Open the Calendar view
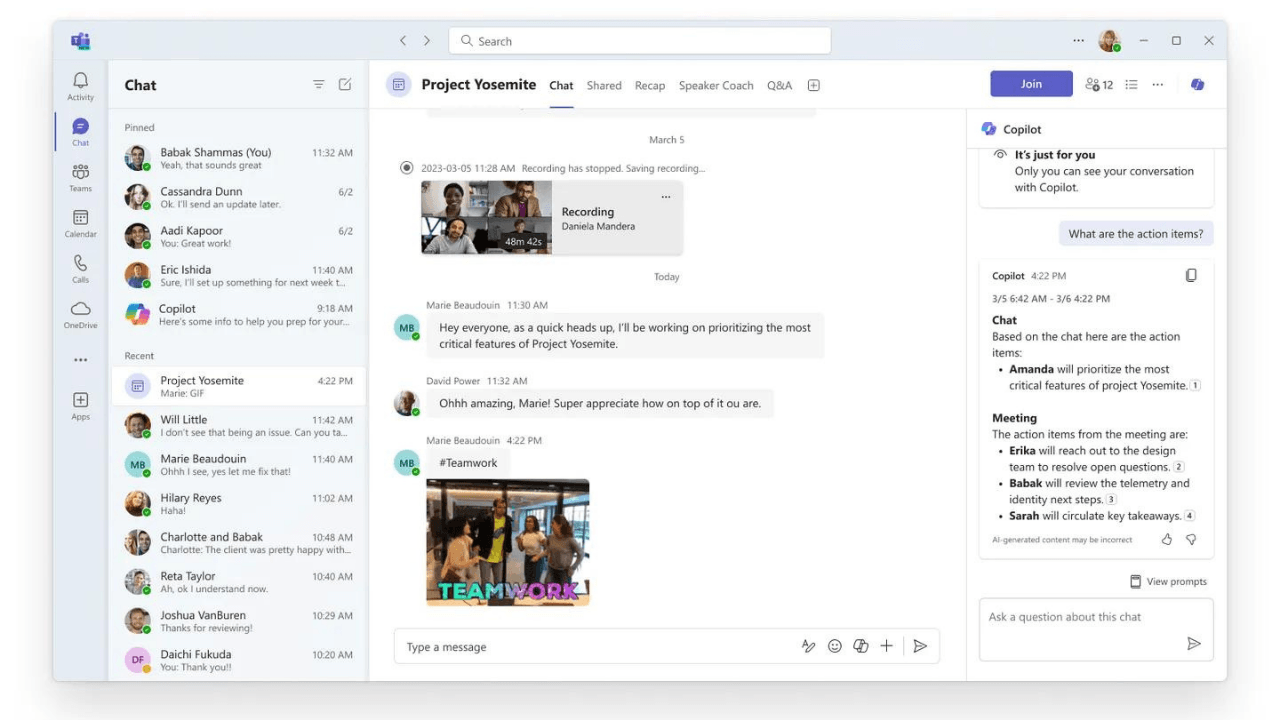Screen dimensions: 1280x720 pos(80,223)
